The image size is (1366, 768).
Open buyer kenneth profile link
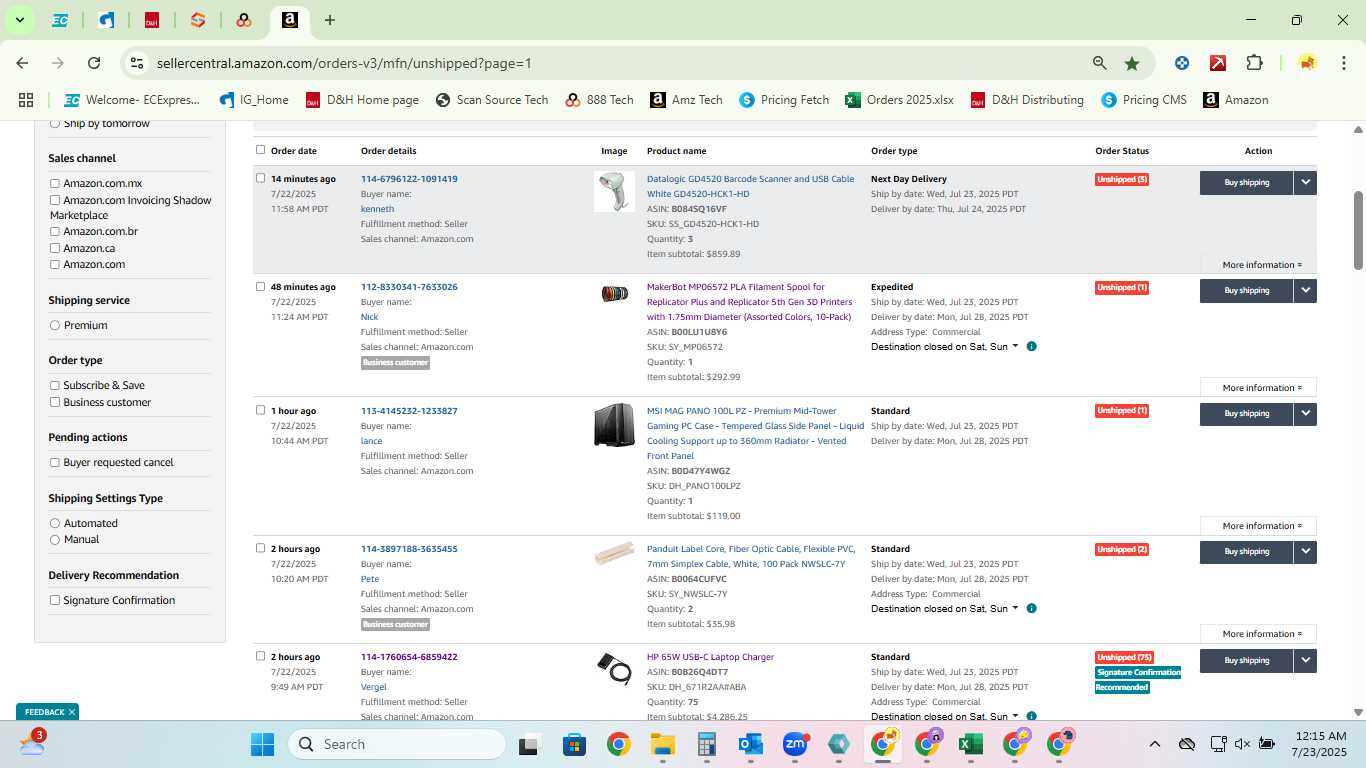tap(377, 209)
